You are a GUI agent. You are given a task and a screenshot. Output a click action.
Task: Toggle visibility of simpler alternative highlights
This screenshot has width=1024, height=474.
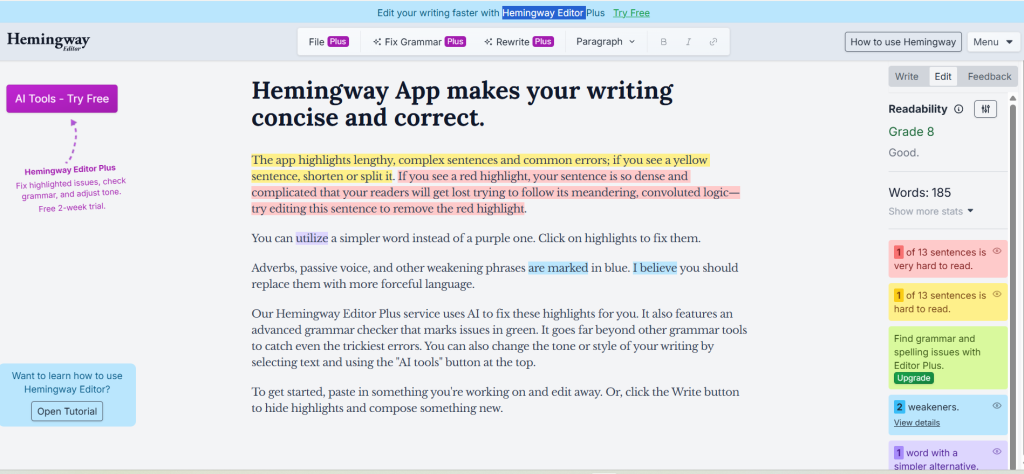pyautogui.click(x=997, y=451)
